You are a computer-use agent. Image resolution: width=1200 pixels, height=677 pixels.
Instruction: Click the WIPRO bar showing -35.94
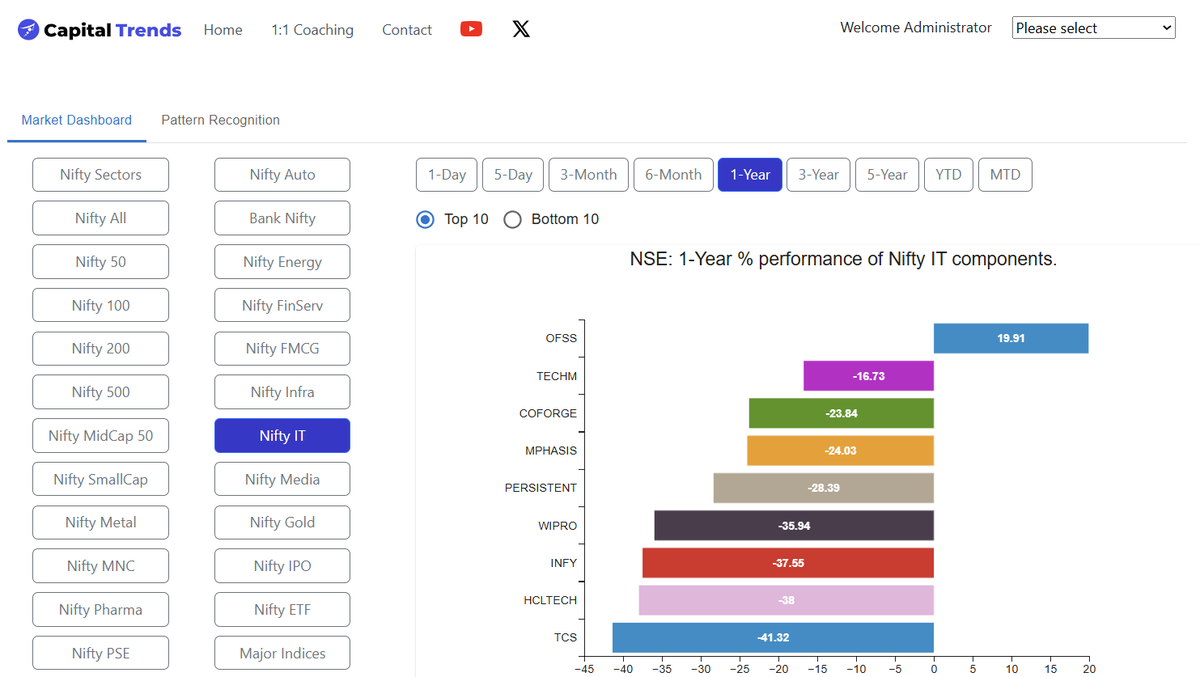(794, 526)
